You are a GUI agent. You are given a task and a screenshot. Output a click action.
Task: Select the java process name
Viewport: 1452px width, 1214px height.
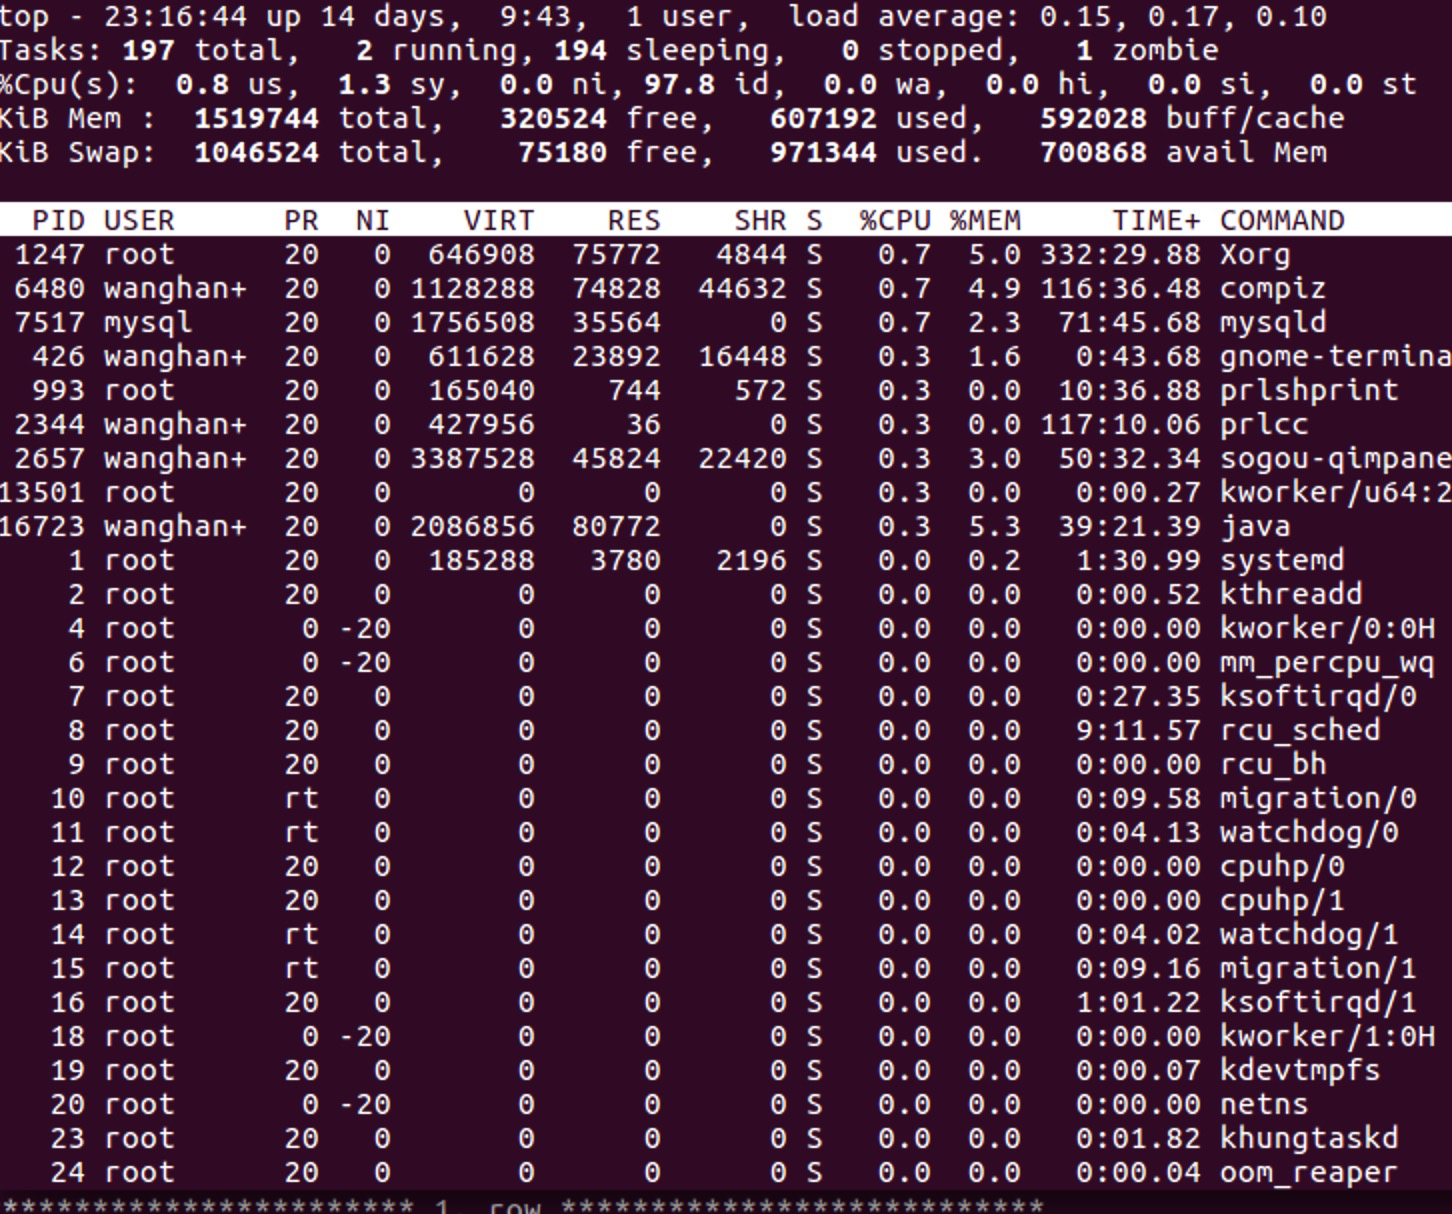[x=1255, y=527]
